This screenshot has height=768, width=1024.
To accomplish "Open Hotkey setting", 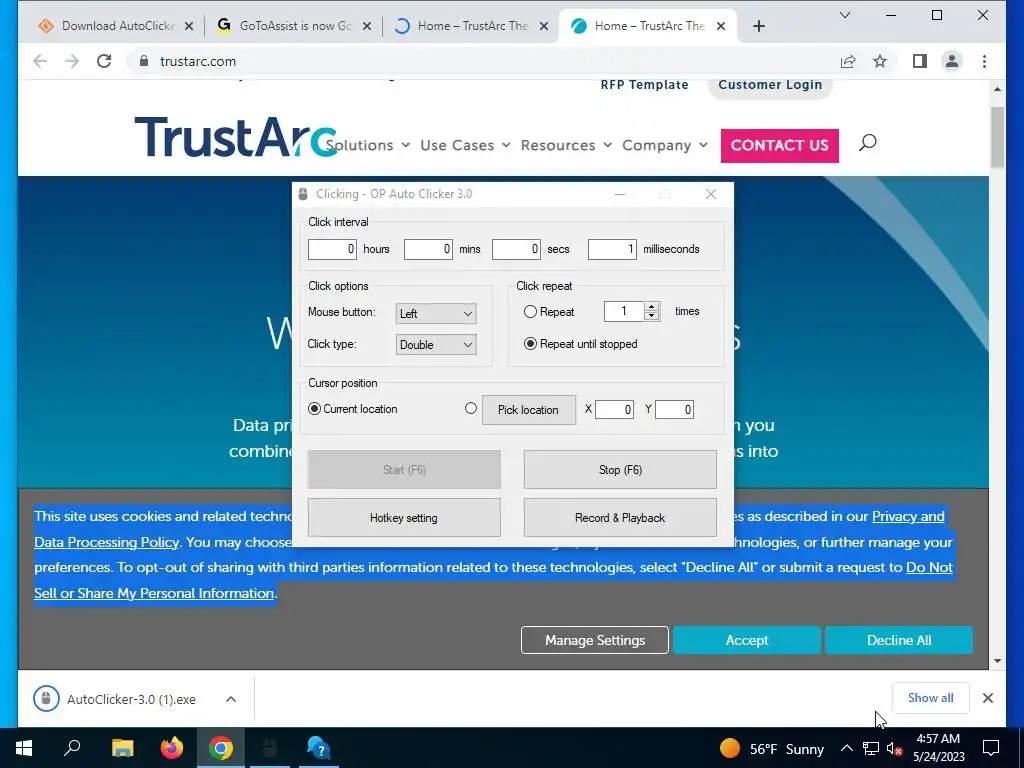I will (404, 518).
